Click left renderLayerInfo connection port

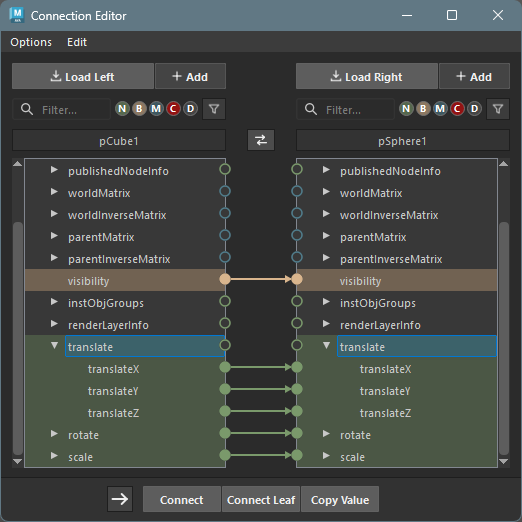point(225,323)
